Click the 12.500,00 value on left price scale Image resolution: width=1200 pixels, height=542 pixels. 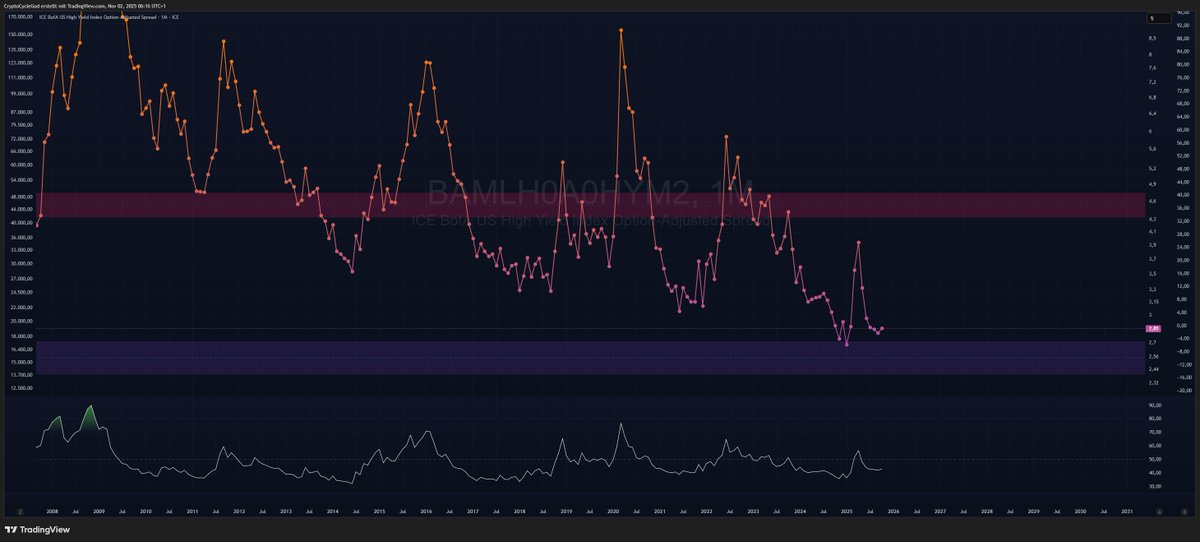[21, 388]
